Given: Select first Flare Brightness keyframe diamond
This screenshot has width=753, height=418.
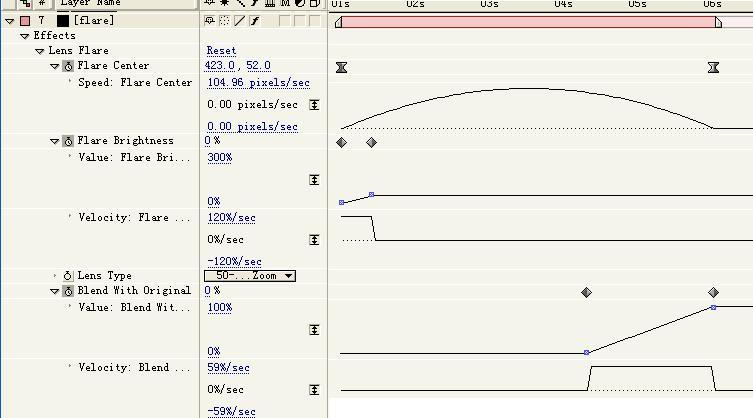Looking at the screenshot, I should (x=341, y=143).
